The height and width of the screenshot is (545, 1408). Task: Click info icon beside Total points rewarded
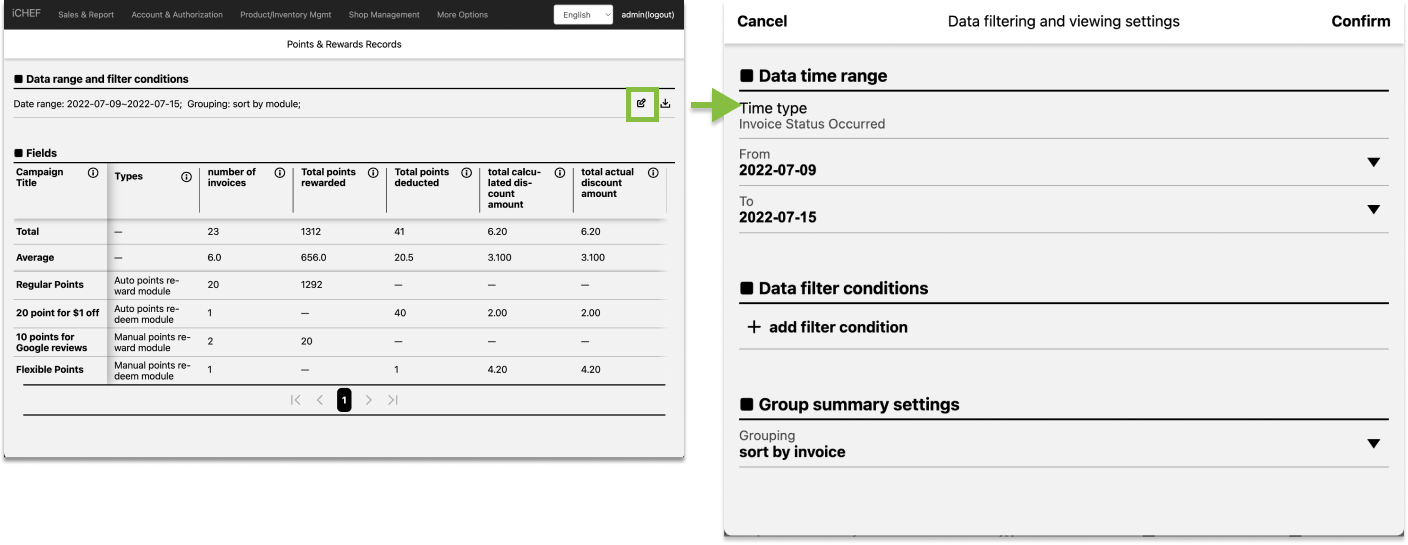(x=373, y=173)
